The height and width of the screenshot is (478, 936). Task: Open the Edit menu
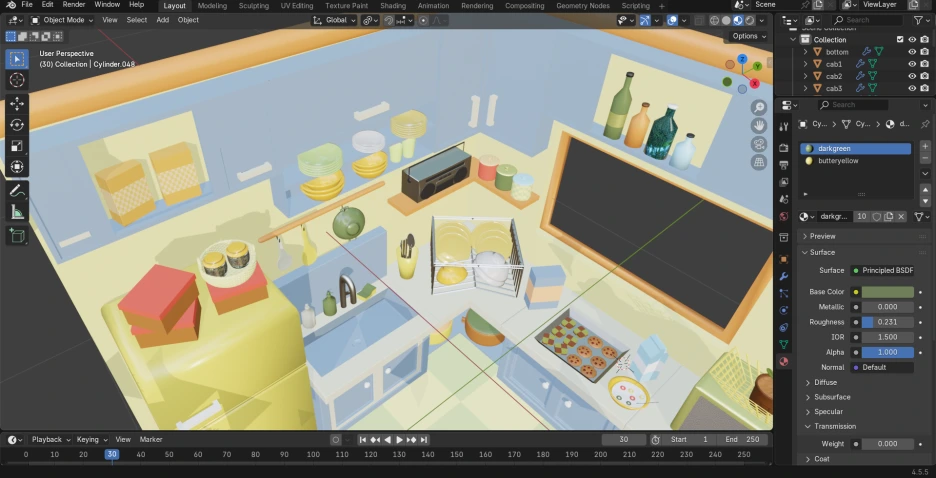click(47, 5)
